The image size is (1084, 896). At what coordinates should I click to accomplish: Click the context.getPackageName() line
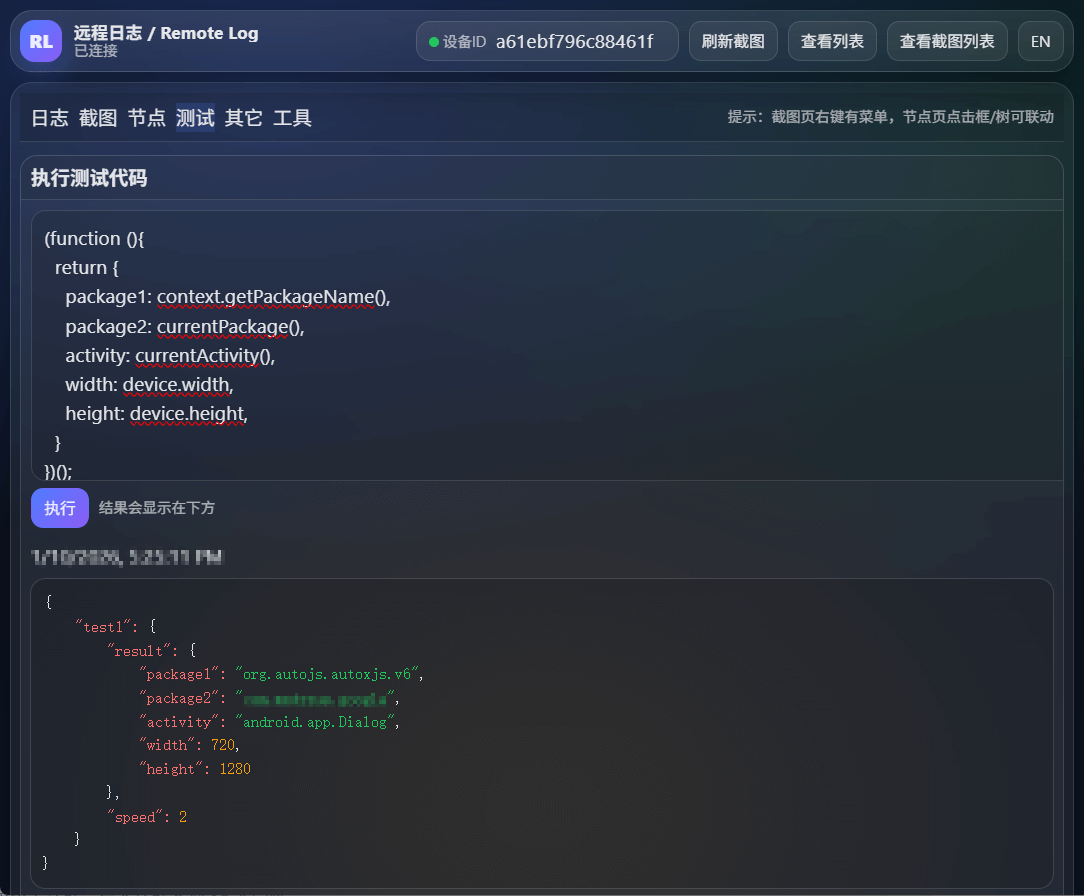click(x=228, y=297)
